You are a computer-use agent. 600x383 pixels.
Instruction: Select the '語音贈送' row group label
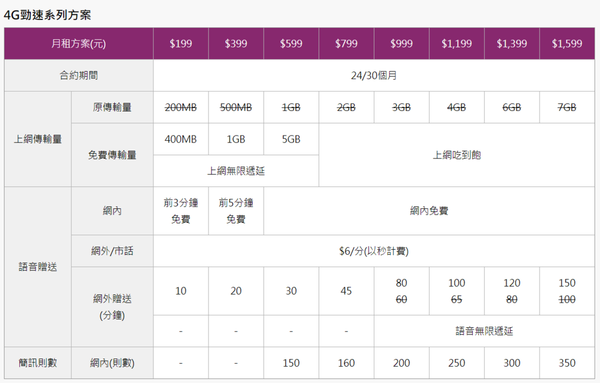(38, 267)
